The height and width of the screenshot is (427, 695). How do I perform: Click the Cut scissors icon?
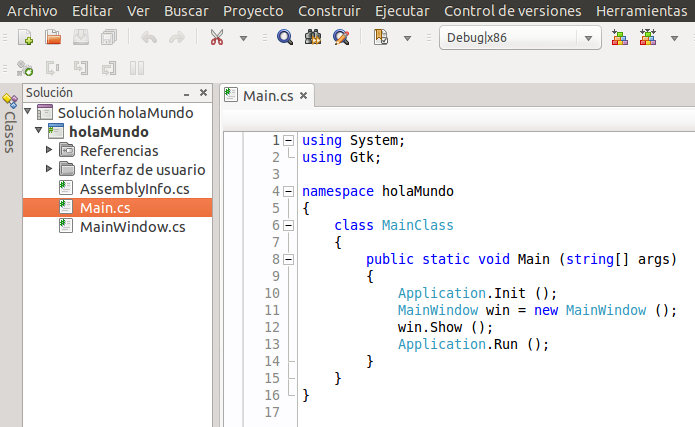[x=217, y=38]
